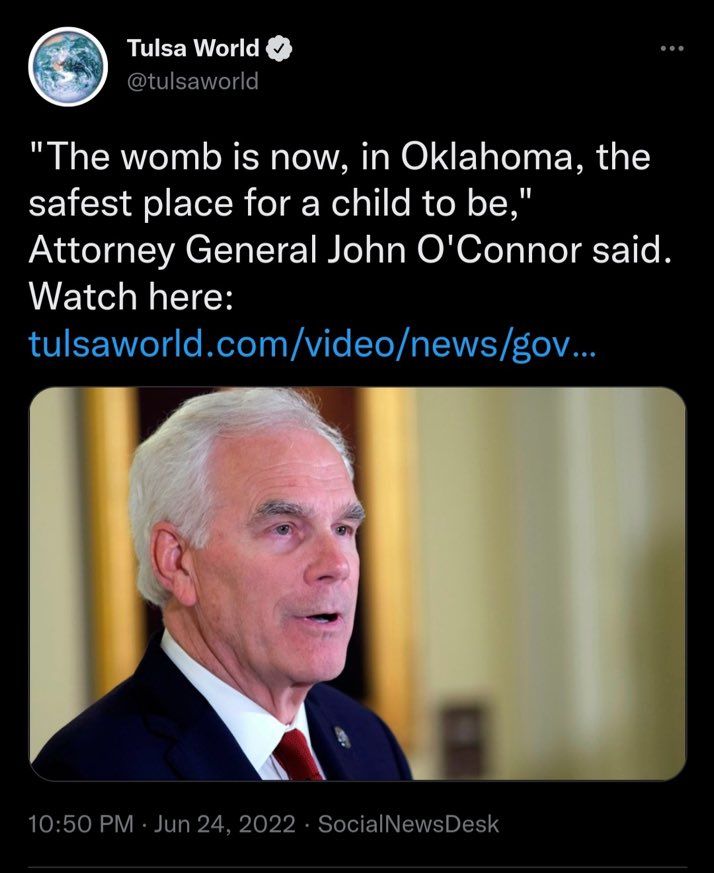This screenshot has width=714, height=873.
Task: Open the Tulsa World globe profile avatar
Action: [x=68, y=66]
